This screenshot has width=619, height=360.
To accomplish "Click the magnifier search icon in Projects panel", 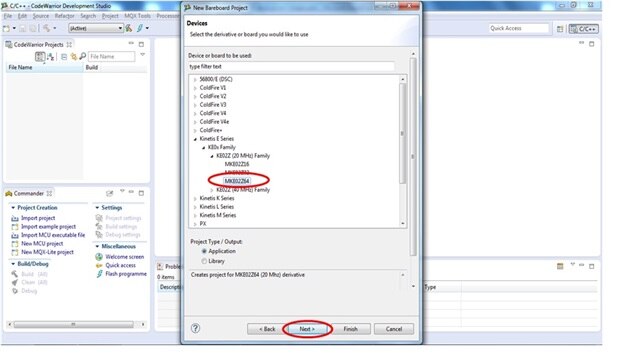I will (83, 56).
